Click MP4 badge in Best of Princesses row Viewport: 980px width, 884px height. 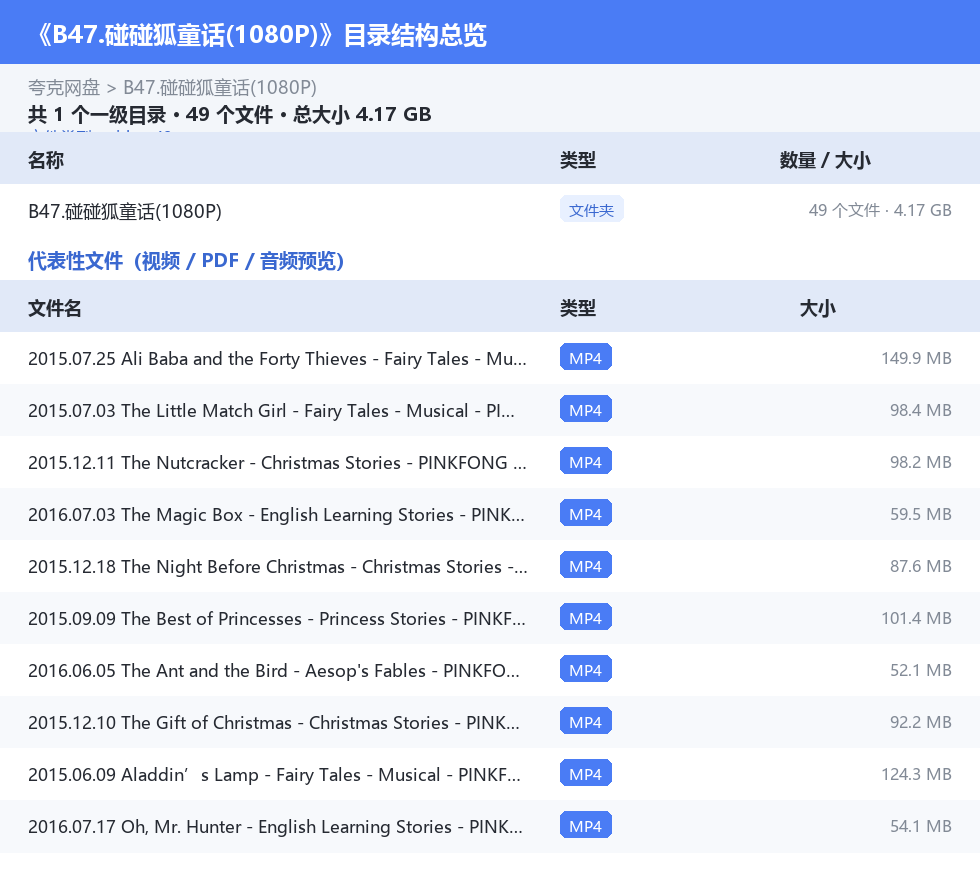click(x=586, y=617)
